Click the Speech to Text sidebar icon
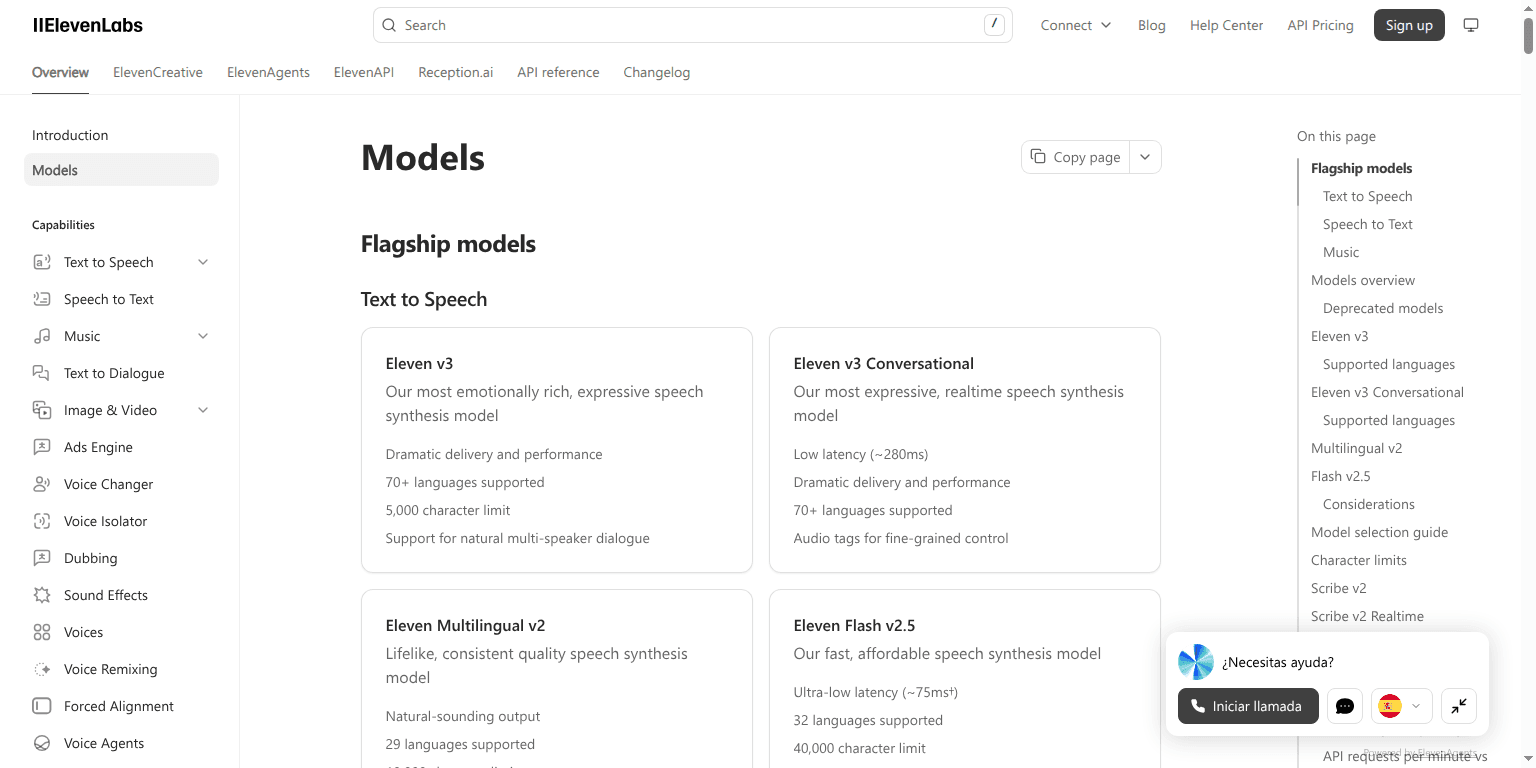The height and width of the screenshot is (768, 1536). pos(42,299)
